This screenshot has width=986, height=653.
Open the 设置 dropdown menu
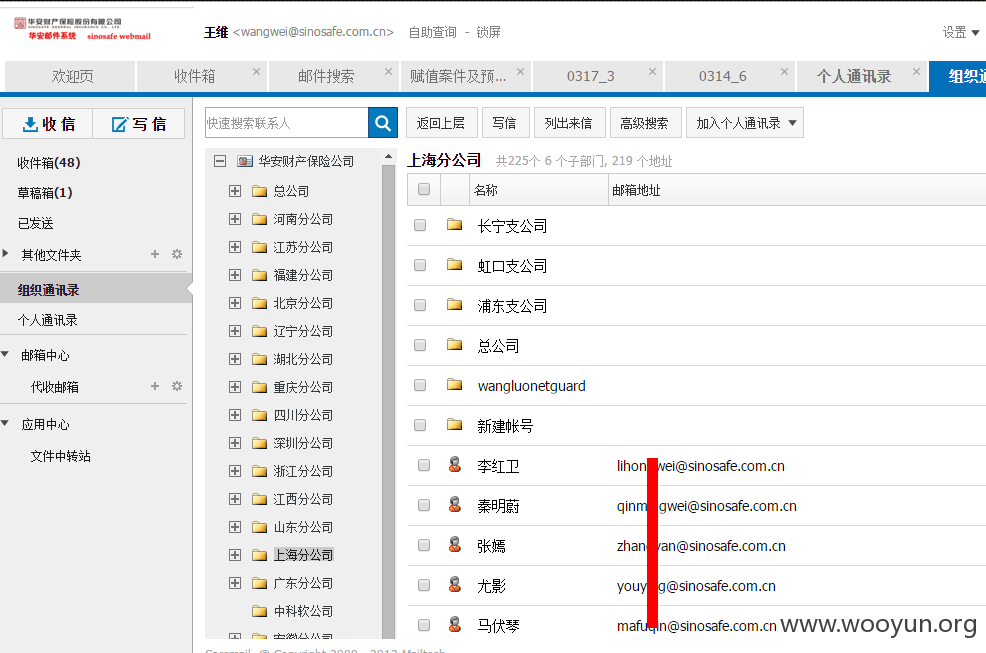961,32
